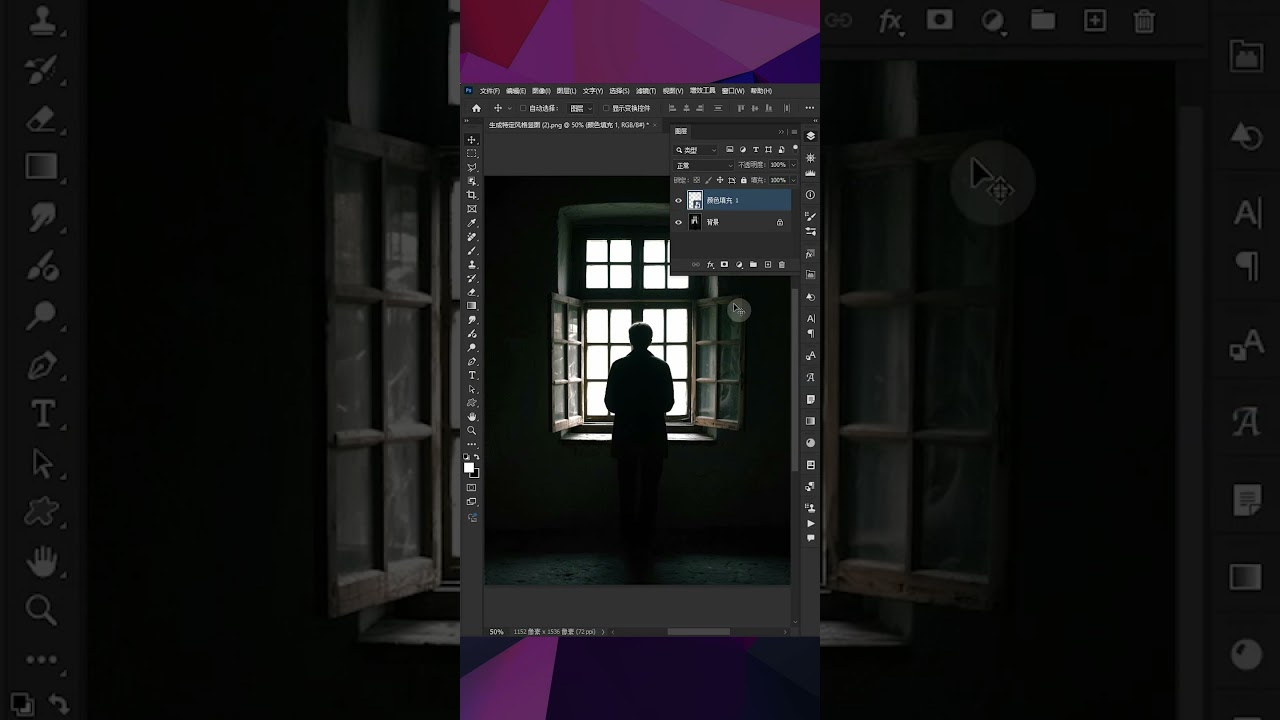Open the 编辑(E) menu
The image size is (1280, 720).
516,91
